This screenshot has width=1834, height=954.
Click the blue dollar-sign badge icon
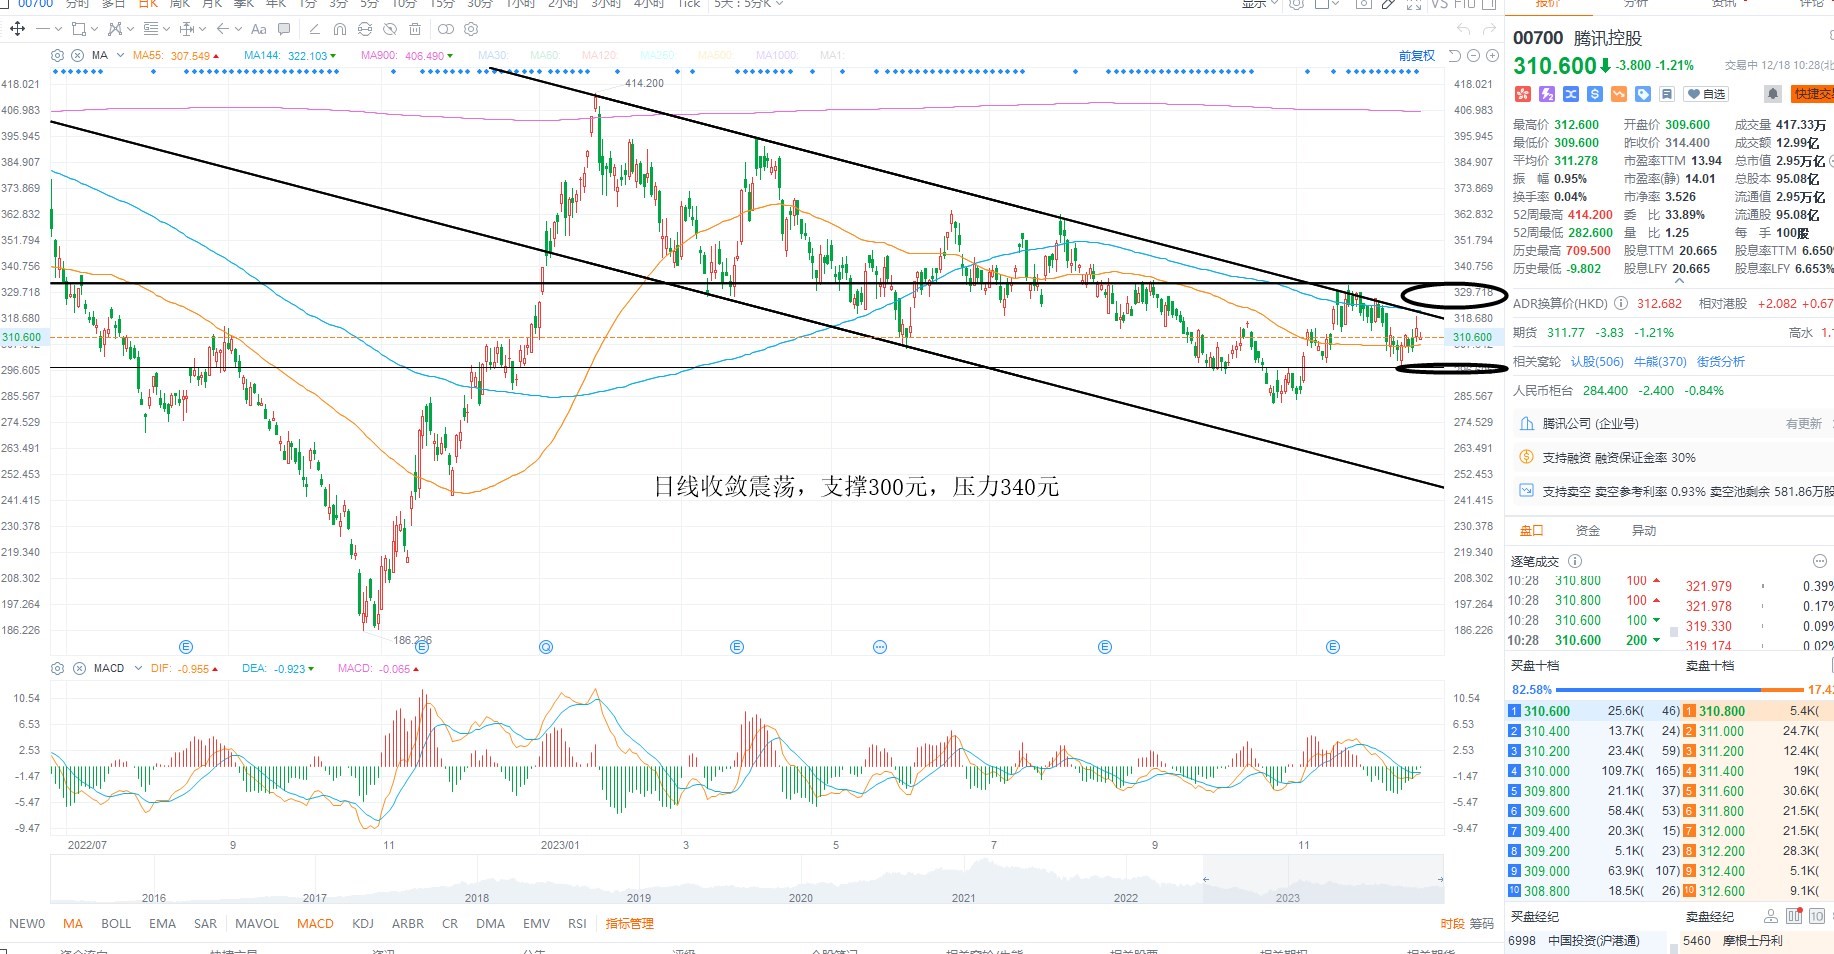click(1595, 94)
